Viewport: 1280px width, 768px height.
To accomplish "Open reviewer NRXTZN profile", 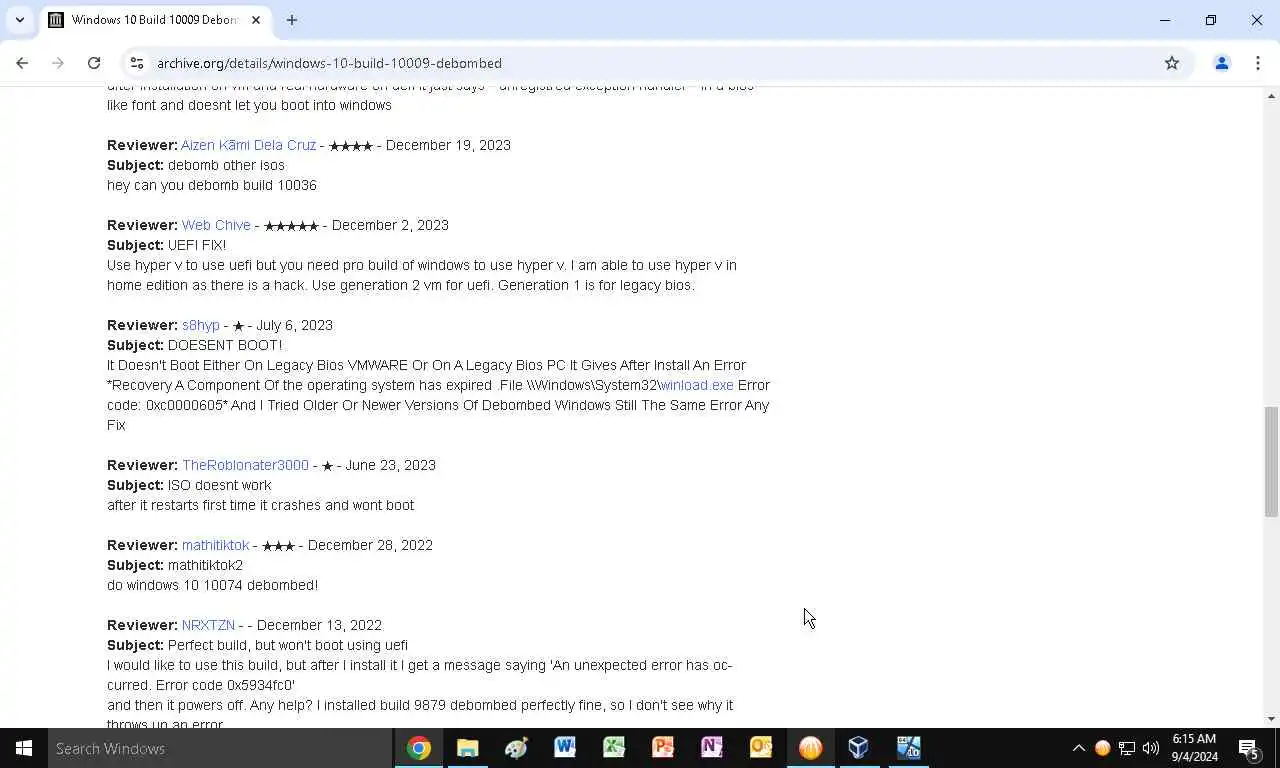I will [x=208, y=625].
